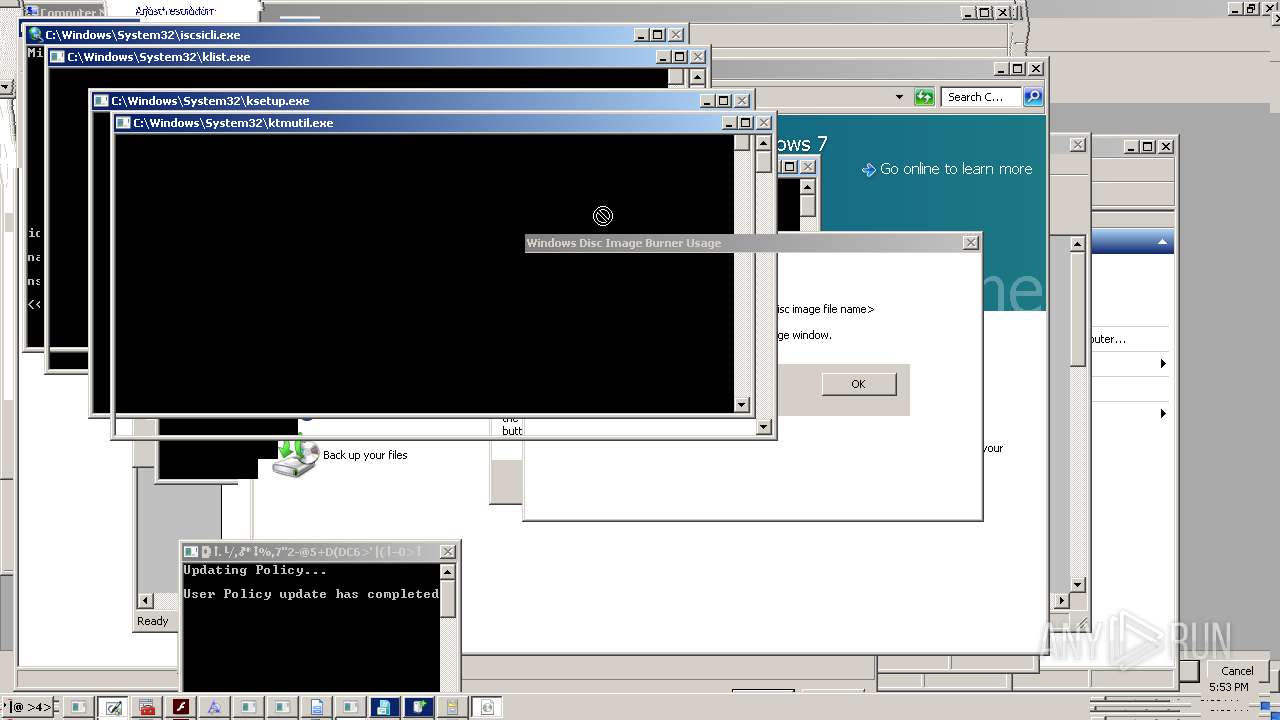Close the Windows Disc Image Burner Usage dialog
This screenshot has height=720, width=1280.
(970, 243)
